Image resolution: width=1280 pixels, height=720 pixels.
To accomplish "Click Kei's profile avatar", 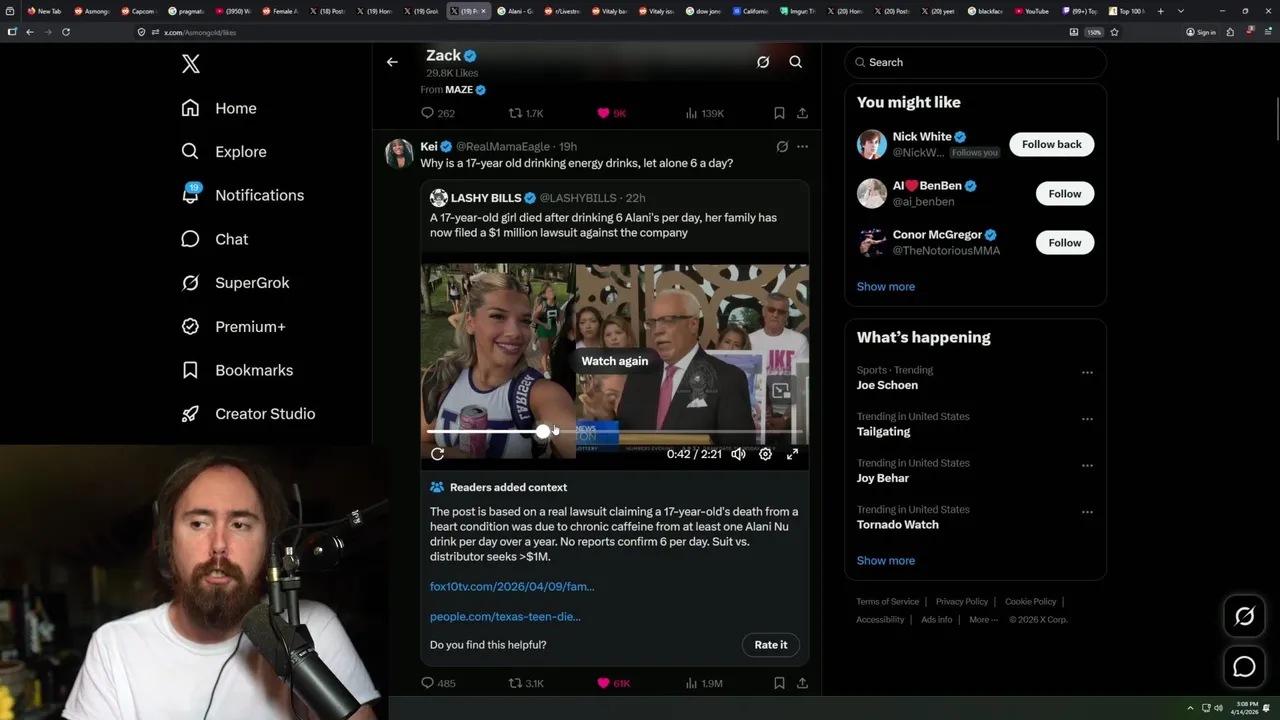I will click(399, 153).
